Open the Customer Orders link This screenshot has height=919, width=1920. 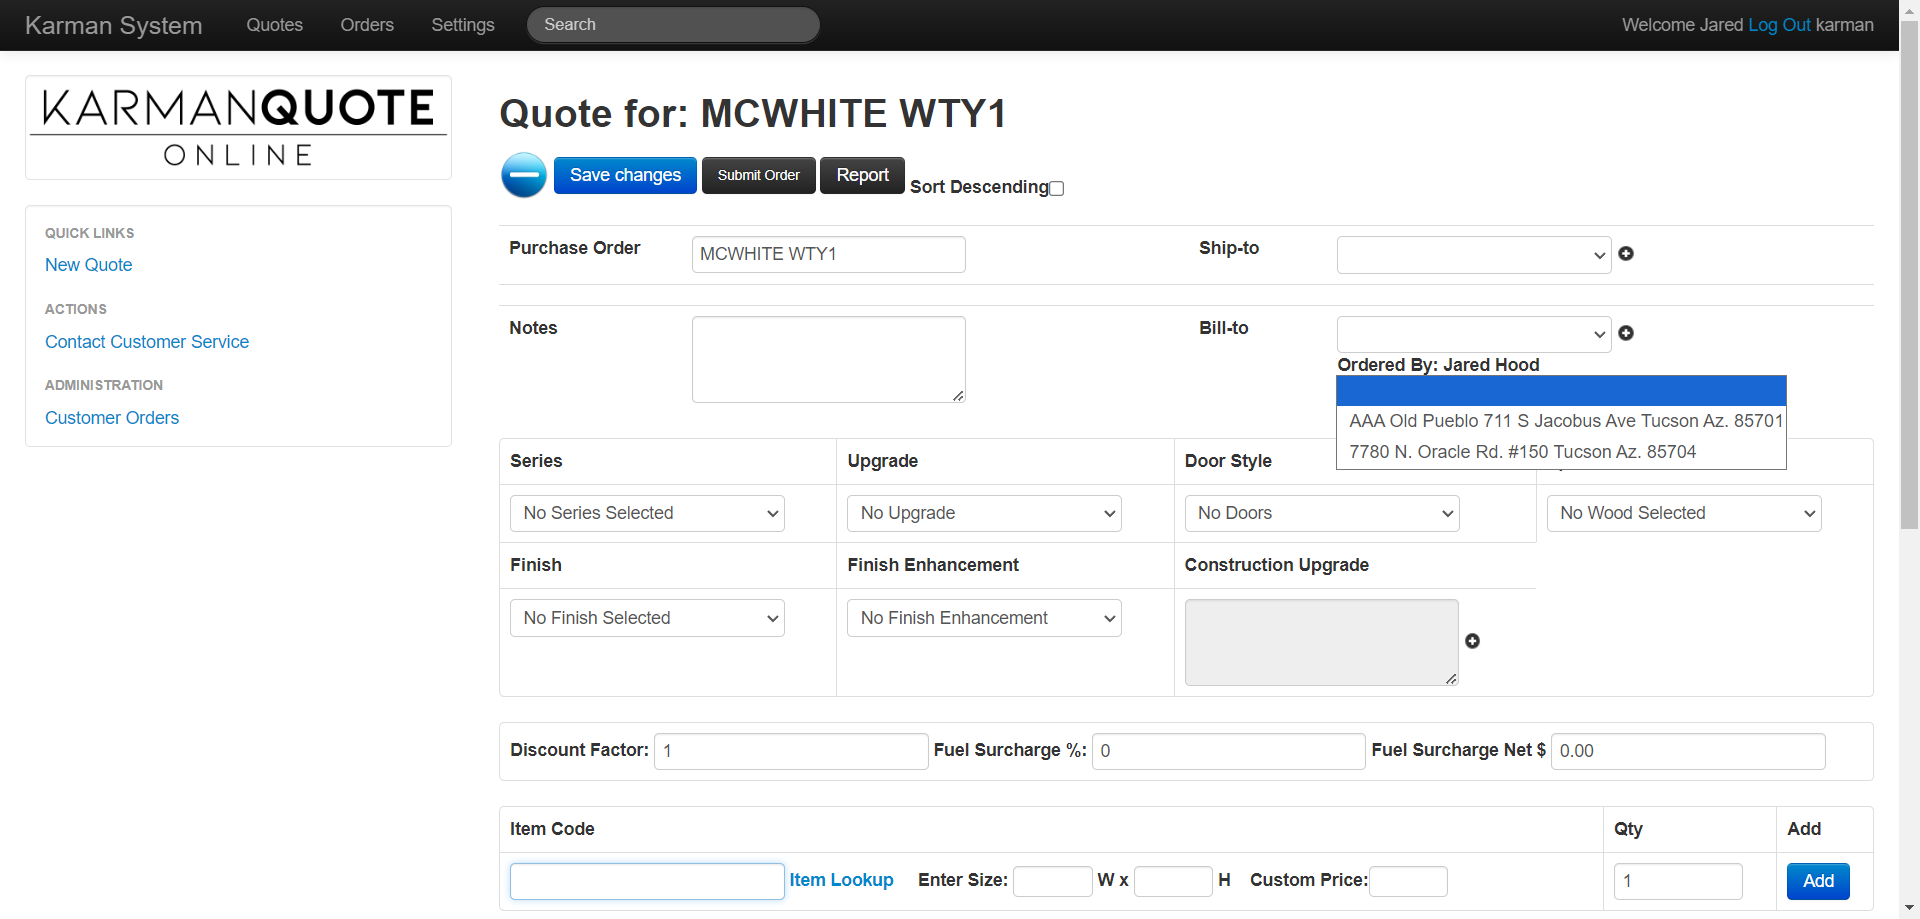112,418
